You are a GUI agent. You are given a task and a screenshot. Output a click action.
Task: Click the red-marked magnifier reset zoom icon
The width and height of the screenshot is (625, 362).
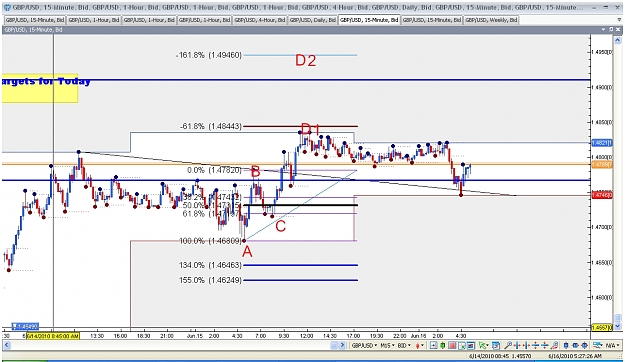(x=554, y=345)
